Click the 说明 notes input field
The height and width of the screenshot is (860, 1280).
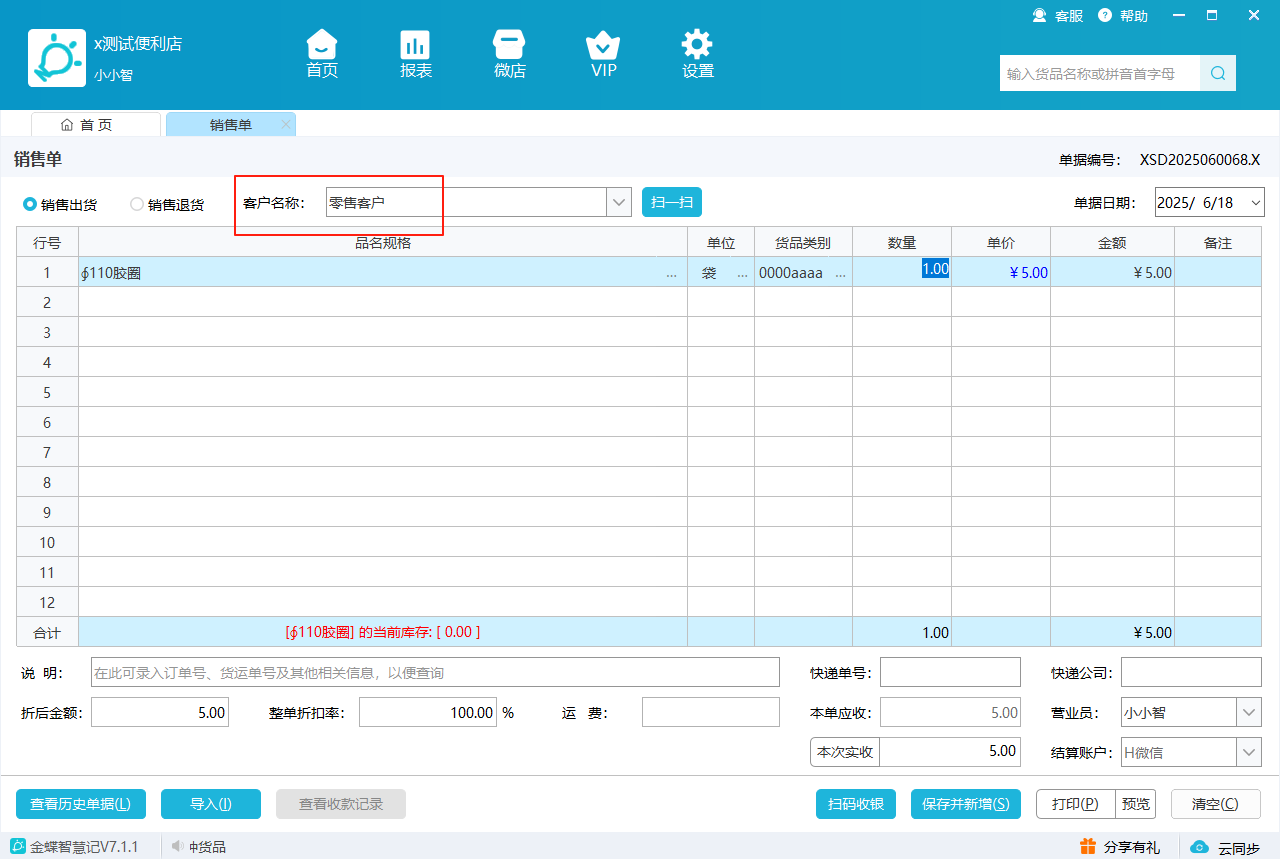[x=435, y=673]
